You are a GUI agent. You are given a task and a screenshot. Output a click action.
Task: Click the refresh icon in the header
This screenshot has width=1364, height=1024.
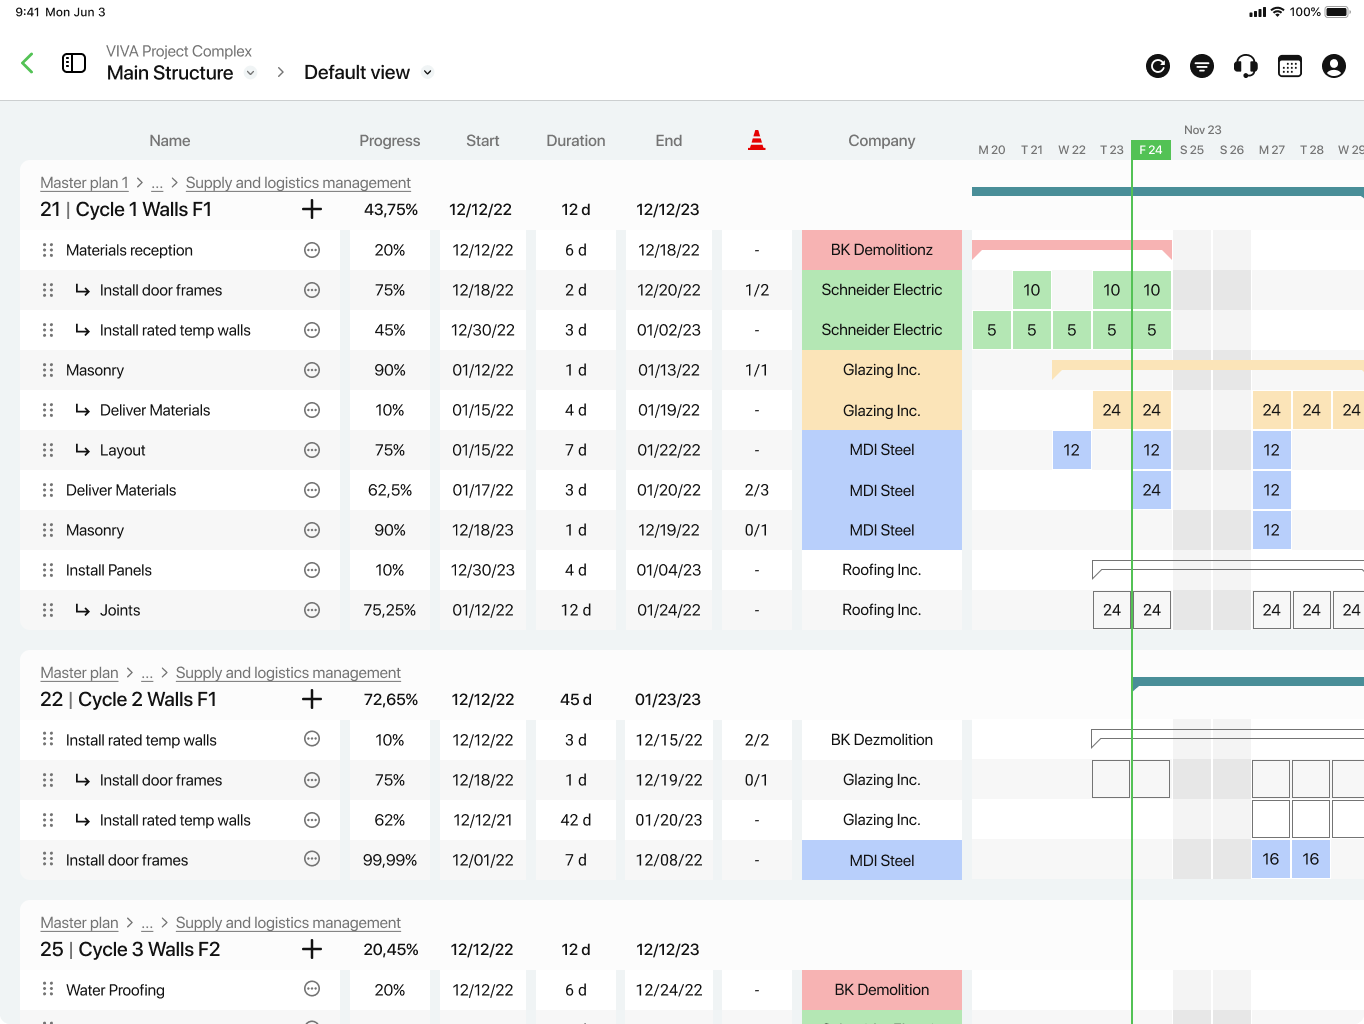(1158, 66)
